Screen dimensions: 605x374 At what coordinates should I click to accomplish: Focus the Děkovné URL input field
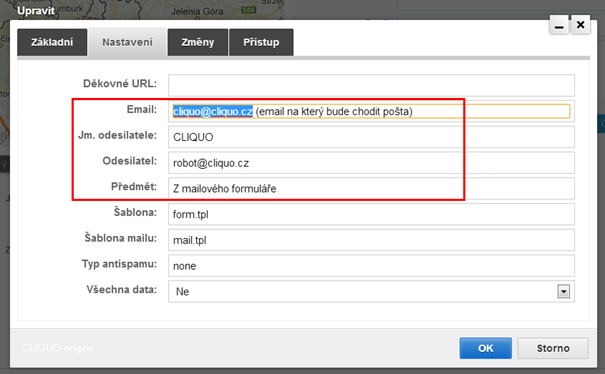coord(371,85)
